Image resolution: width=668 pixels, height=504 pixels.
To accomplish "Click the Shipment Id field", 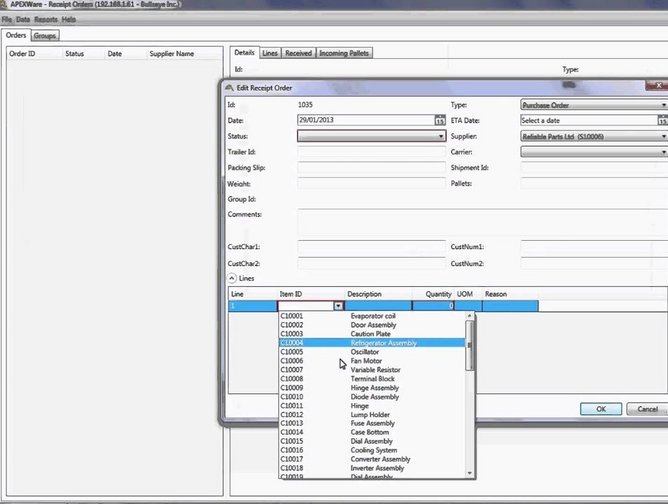I will coord(594,168).
